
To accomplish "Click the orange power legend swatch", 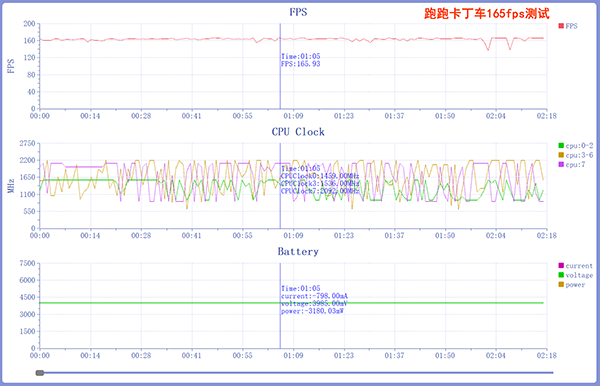I will click(x=561, y=285).
